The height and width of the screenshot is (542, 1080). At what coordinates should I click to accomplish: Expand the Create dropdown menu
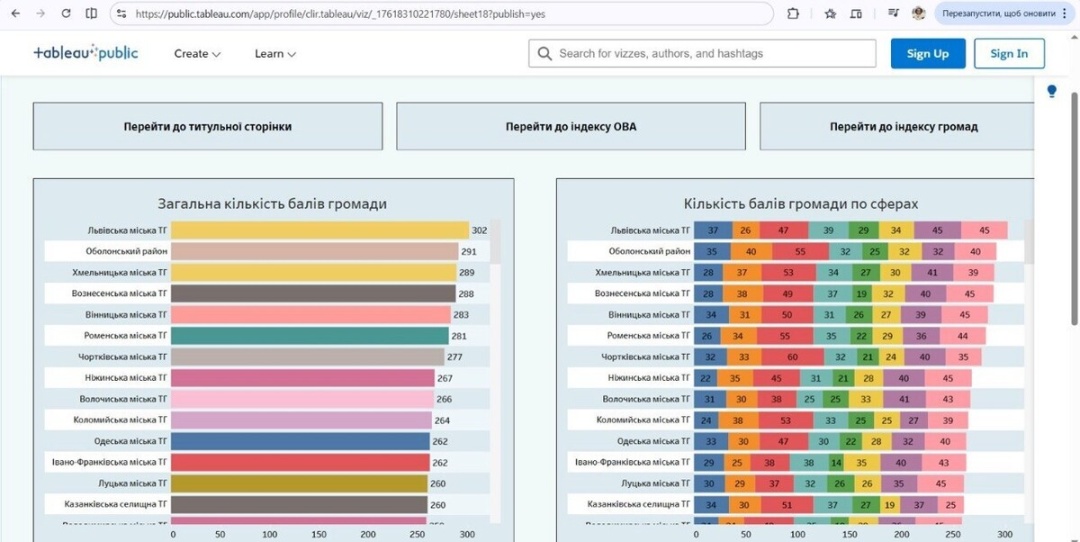197,54
